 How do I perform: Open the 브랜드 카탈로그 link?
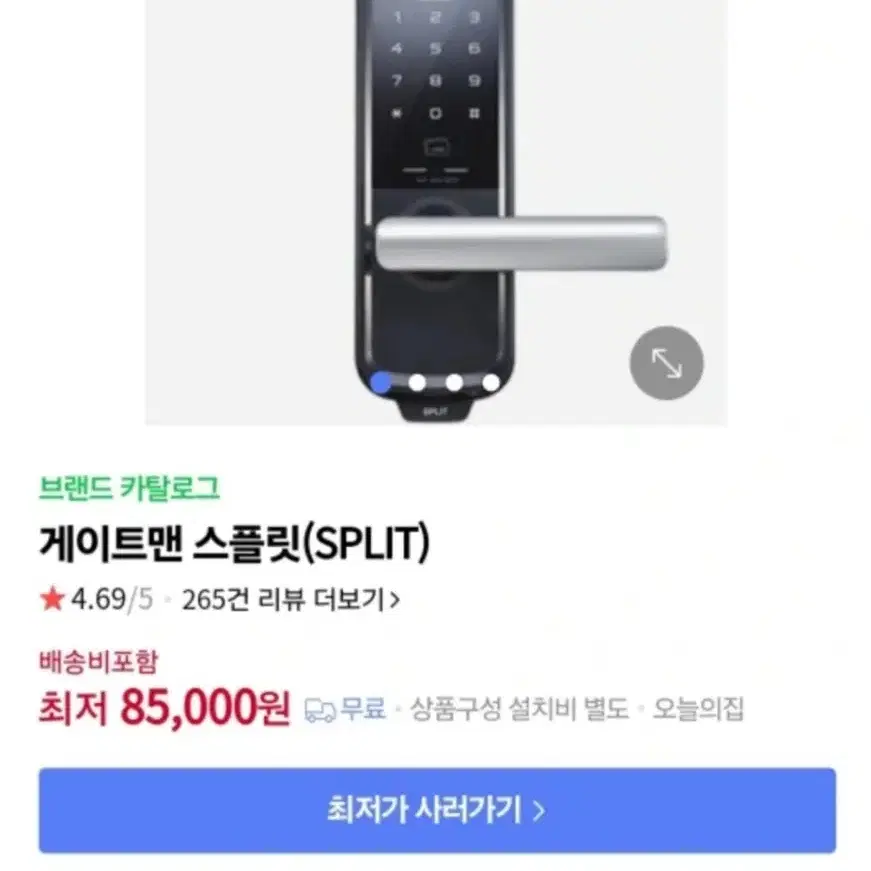(x=129, y=488)
